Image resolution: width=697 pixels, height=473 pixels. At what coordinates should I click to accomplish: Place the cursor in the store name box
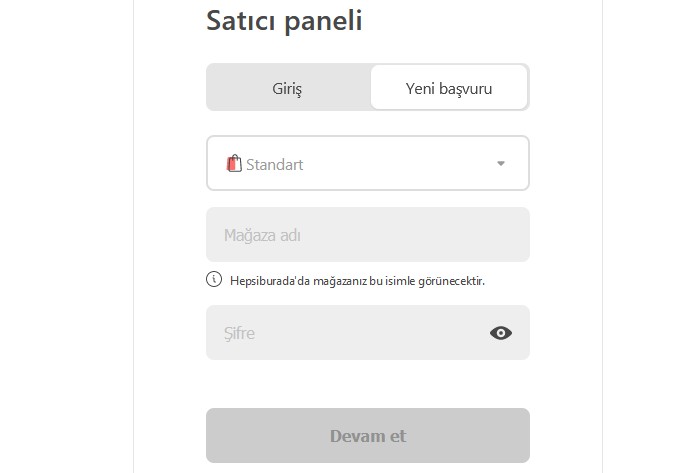click(x=367, y=235)
